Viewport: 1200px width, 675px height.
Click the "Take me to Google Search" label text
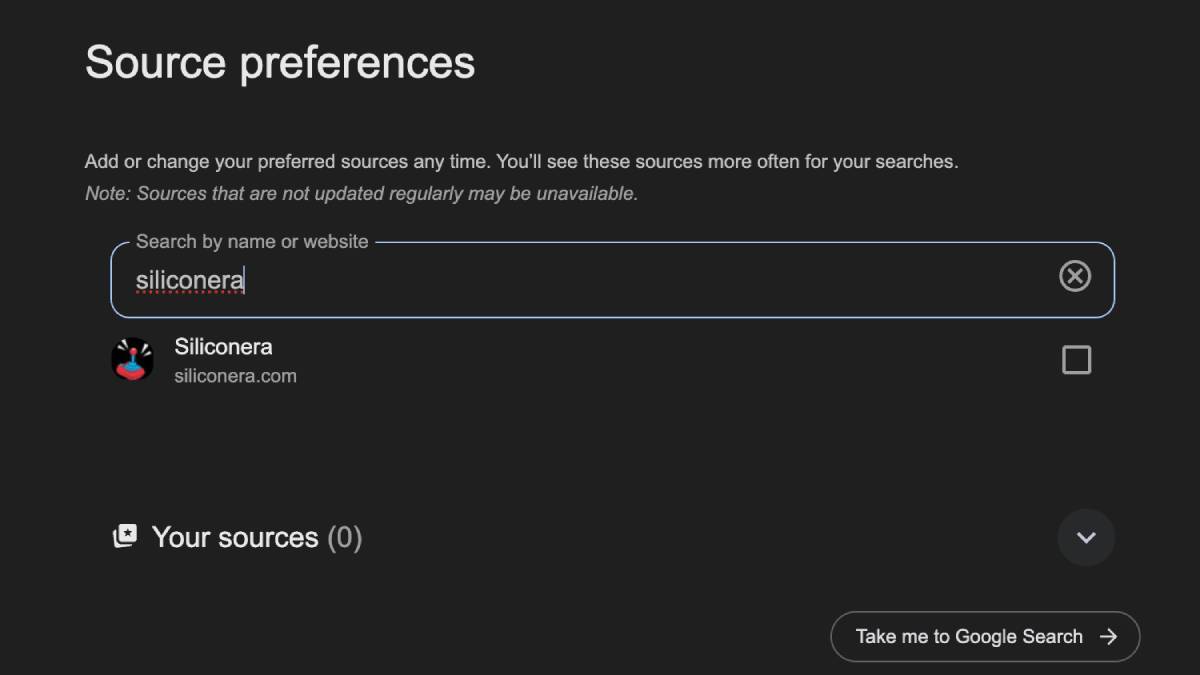pos(969,637)
